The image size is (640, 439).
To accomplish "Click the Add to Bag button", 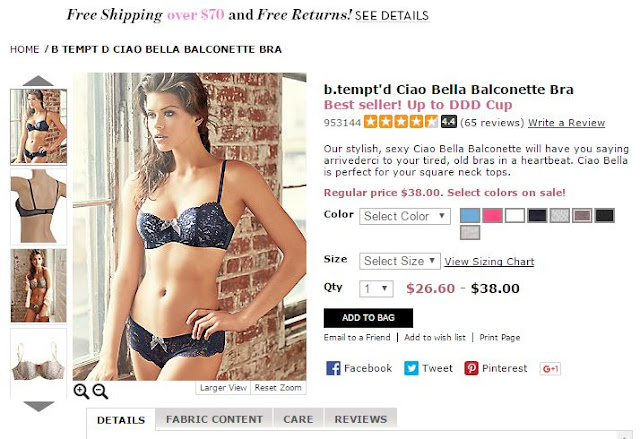I will 368,318.
